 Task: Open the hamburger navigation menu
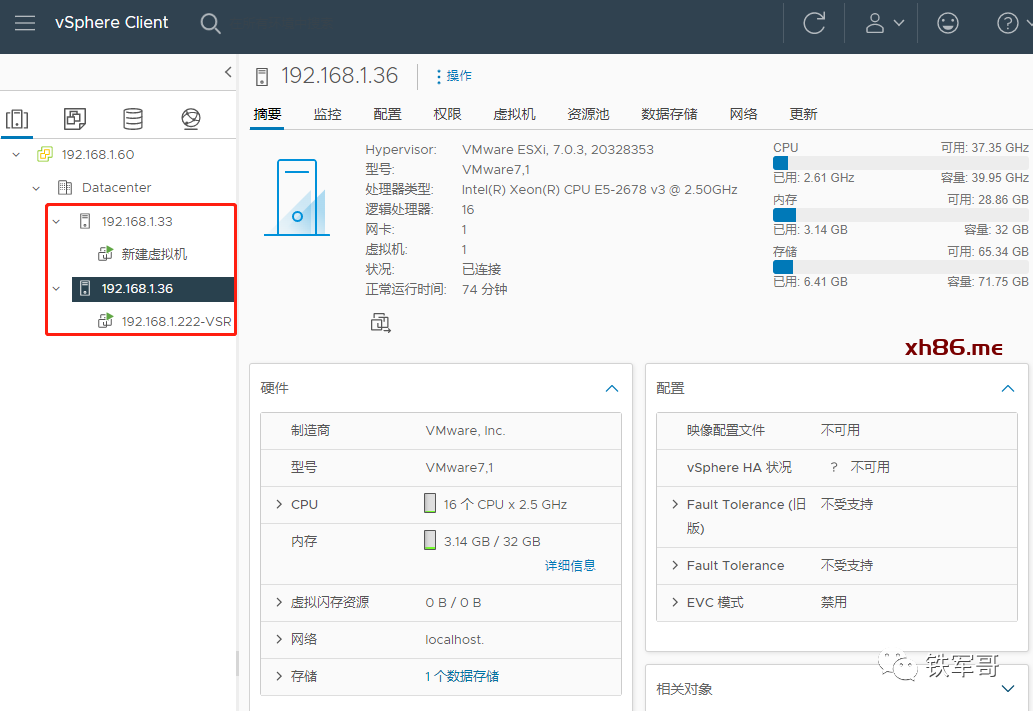(25, 23)
